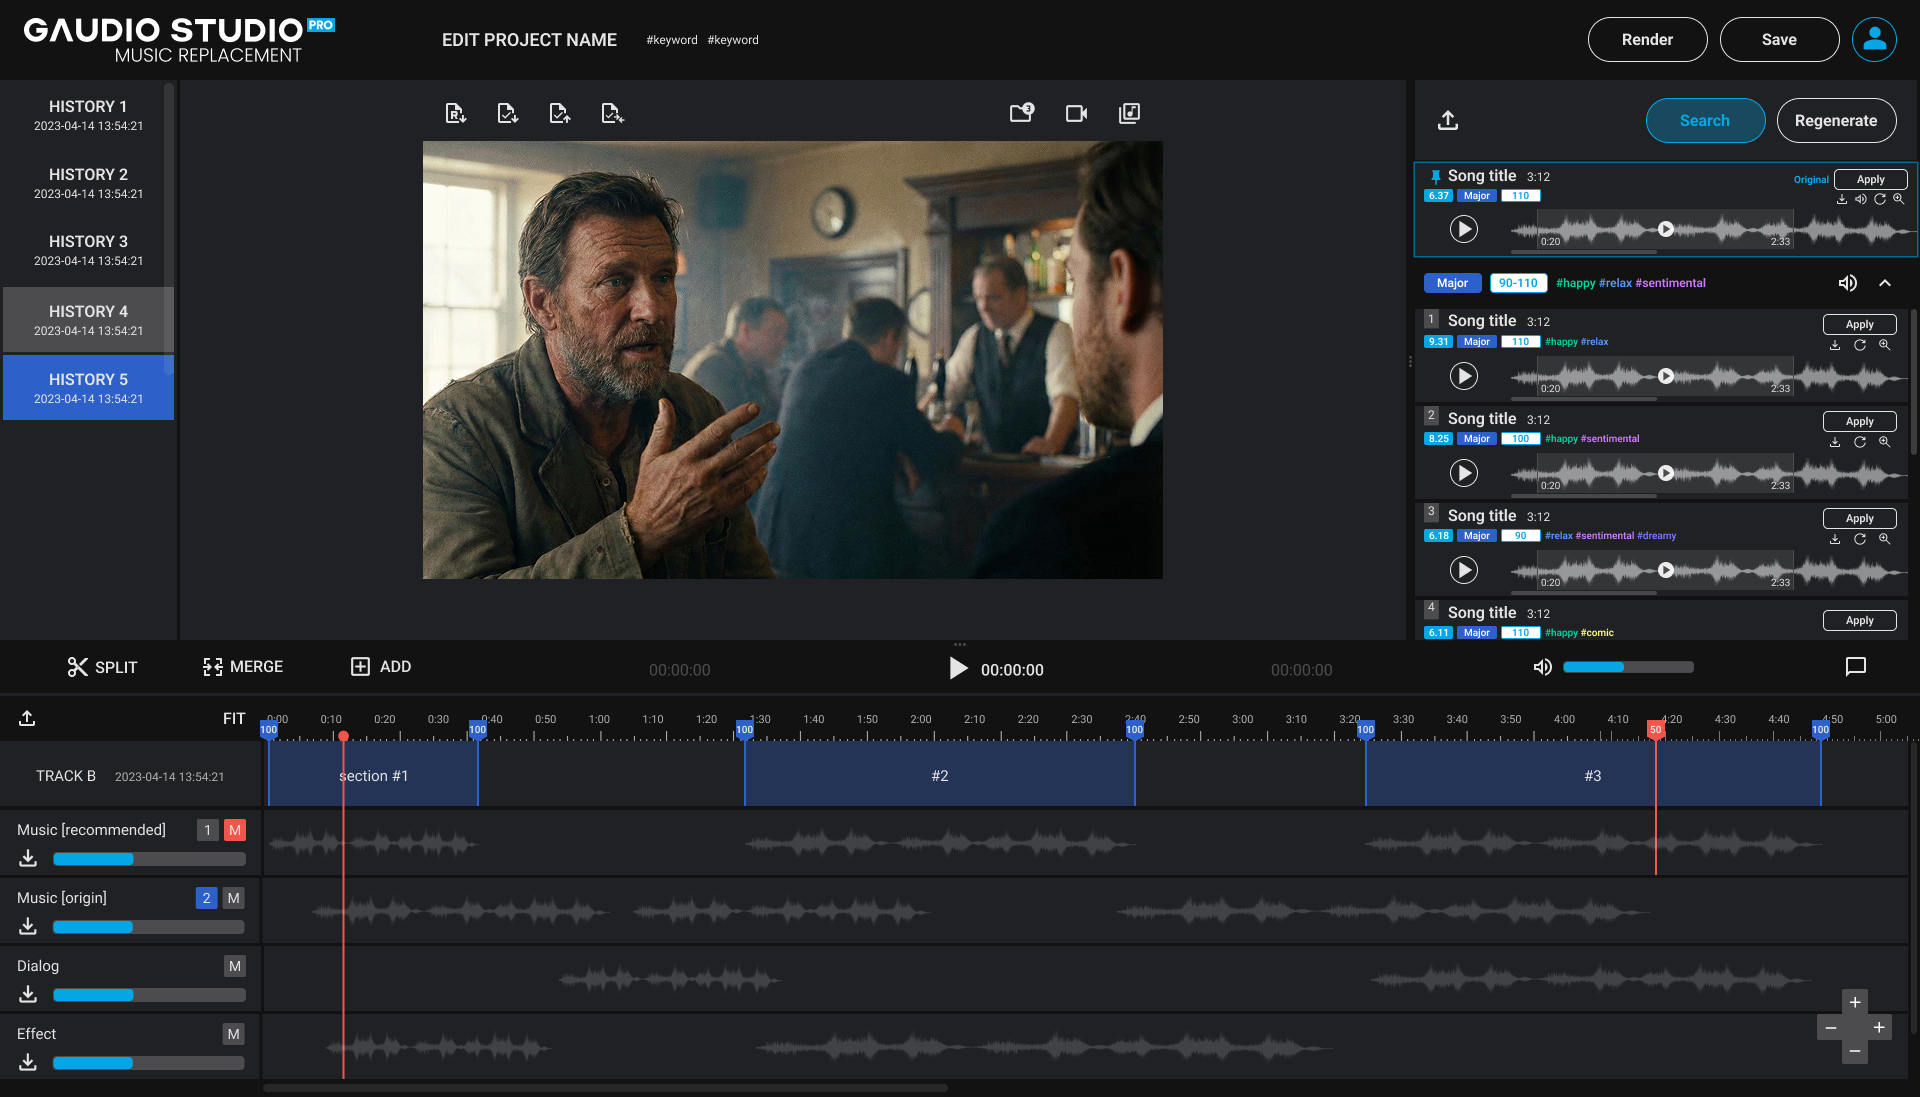Open the video camera icon above the preview
Image resolution: width=1920 pixels, height=1097 pixels.
[x=1076, y=113]
